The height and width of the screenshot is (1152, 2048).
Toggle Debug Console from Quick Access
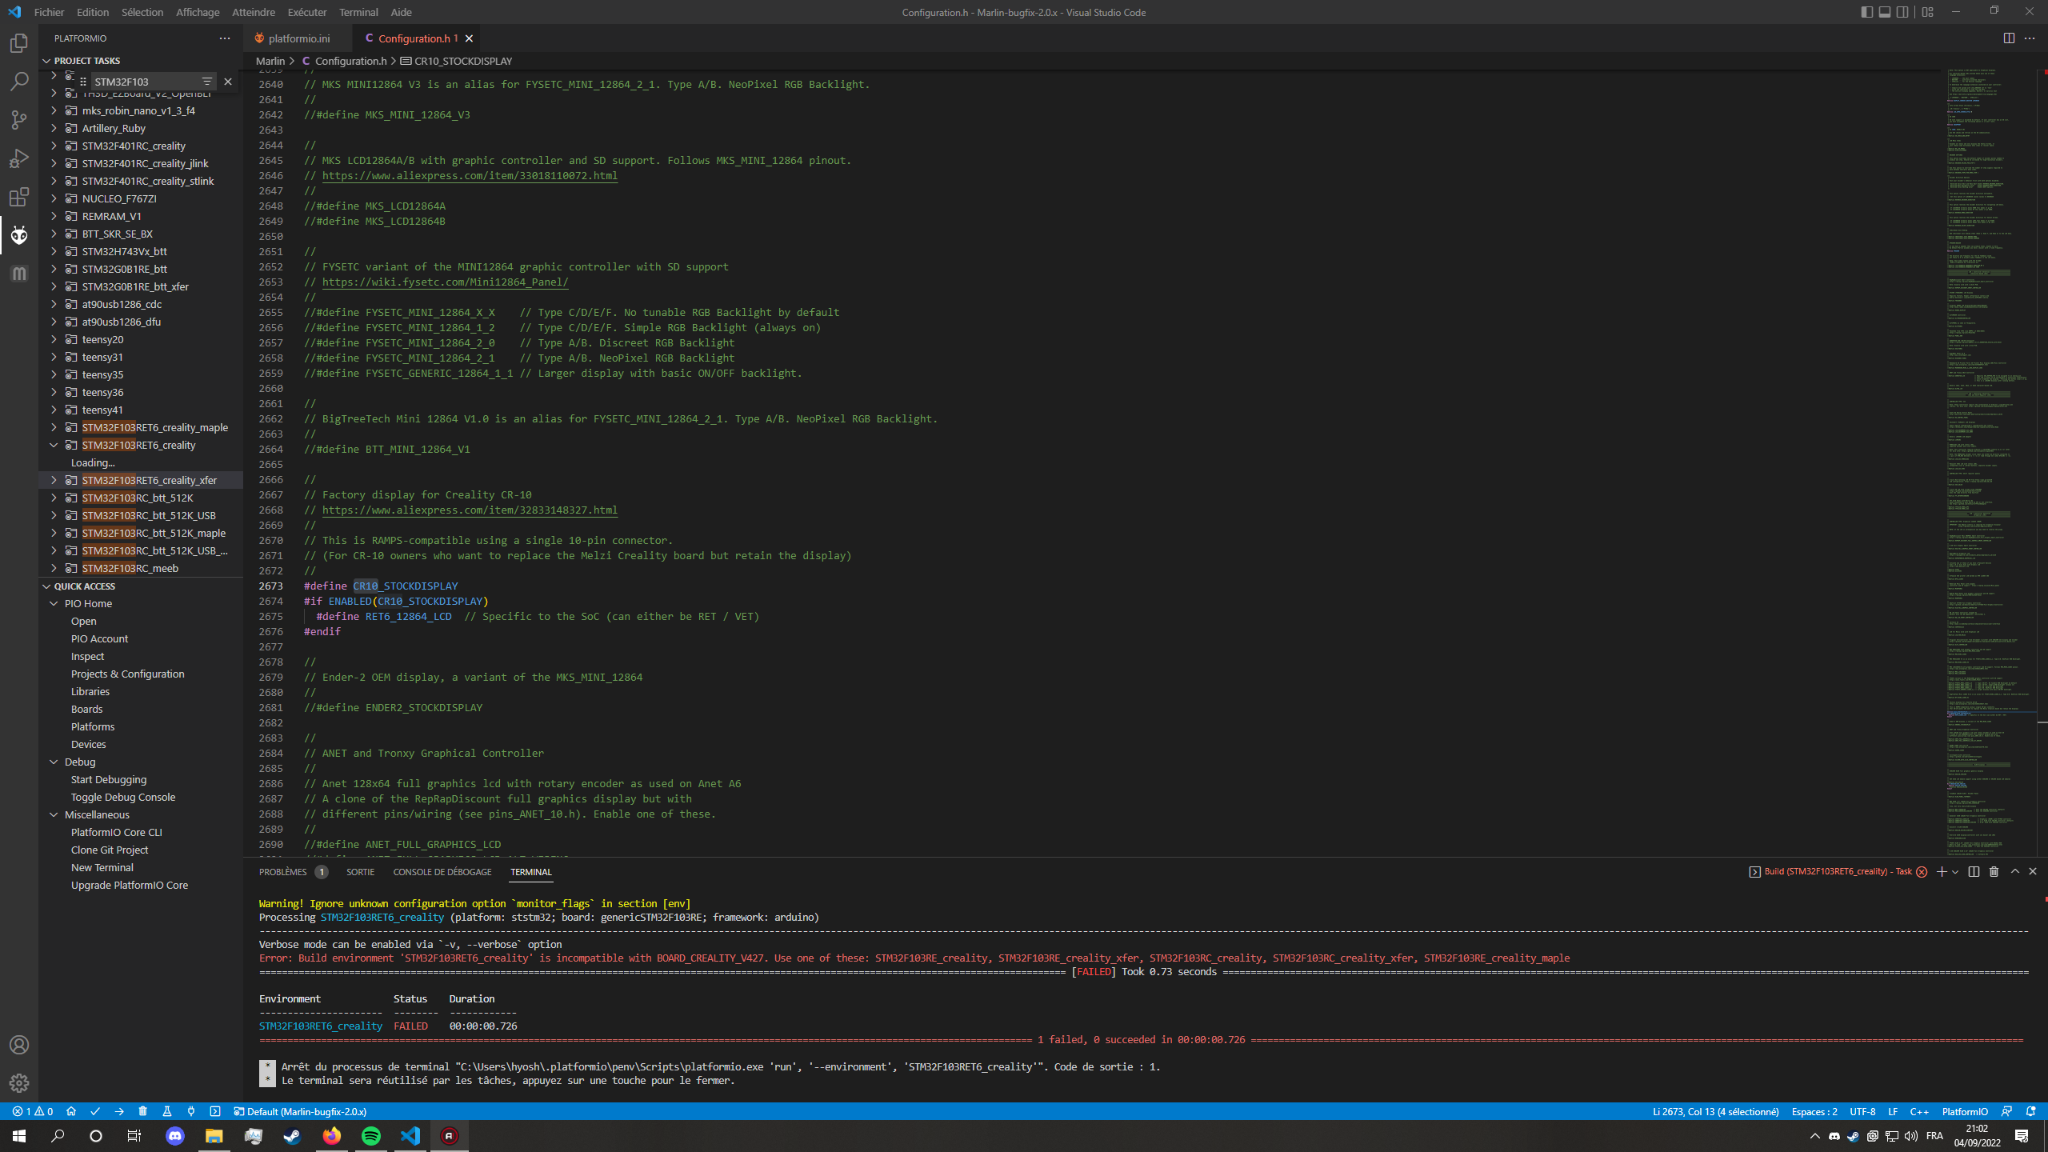point(123,797)
